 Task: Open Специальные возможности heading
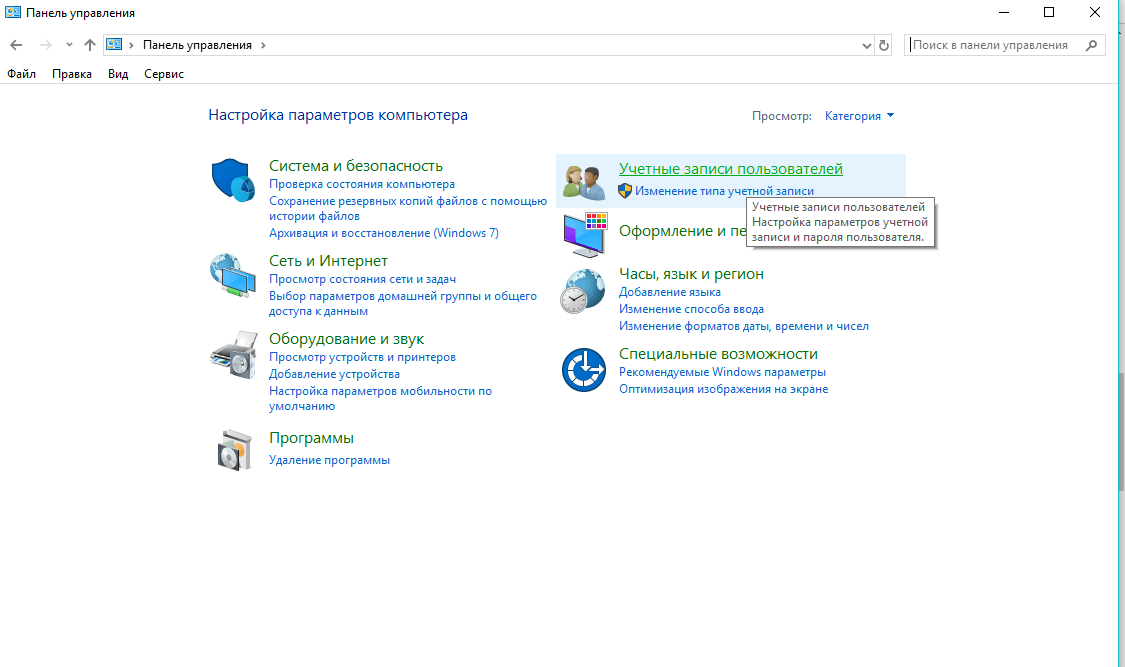click(x=718, y=354)
